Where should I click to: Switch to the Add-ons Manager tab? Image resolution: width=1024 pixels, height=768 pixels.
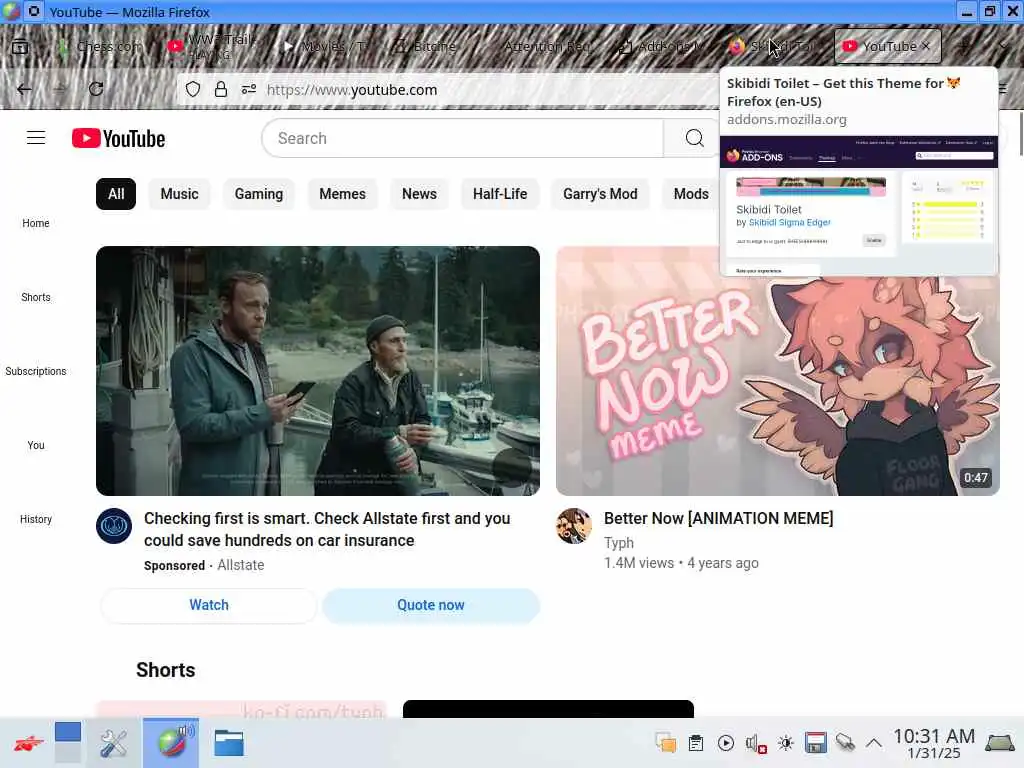click(661, 46)
